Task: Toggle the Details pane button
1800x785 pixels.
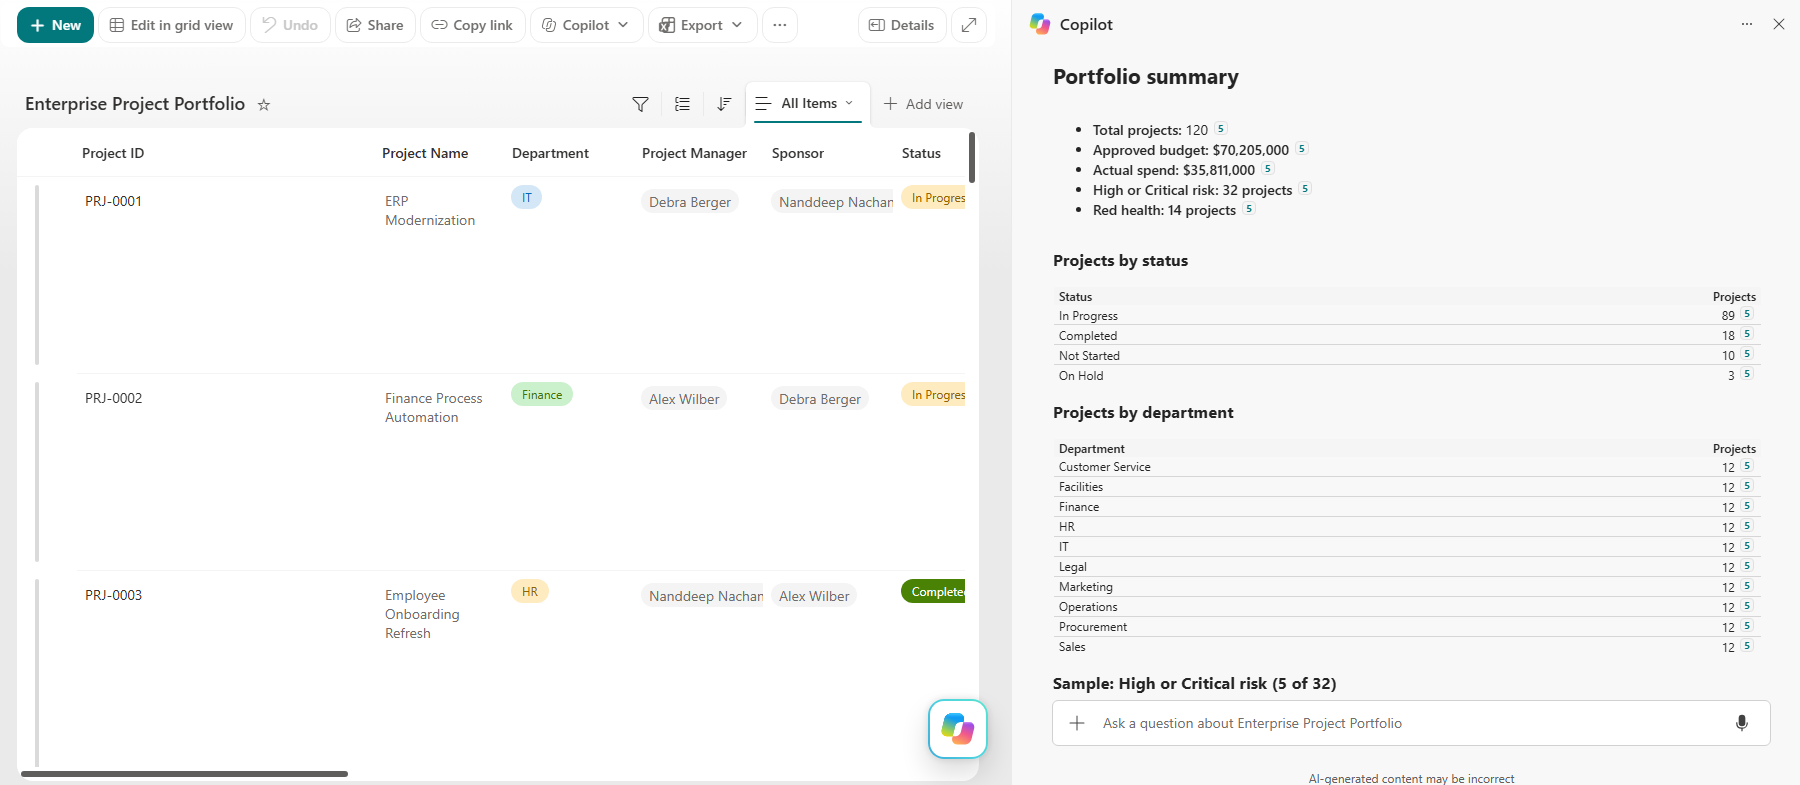Action: pyautogui.click(x=902, y=25)
